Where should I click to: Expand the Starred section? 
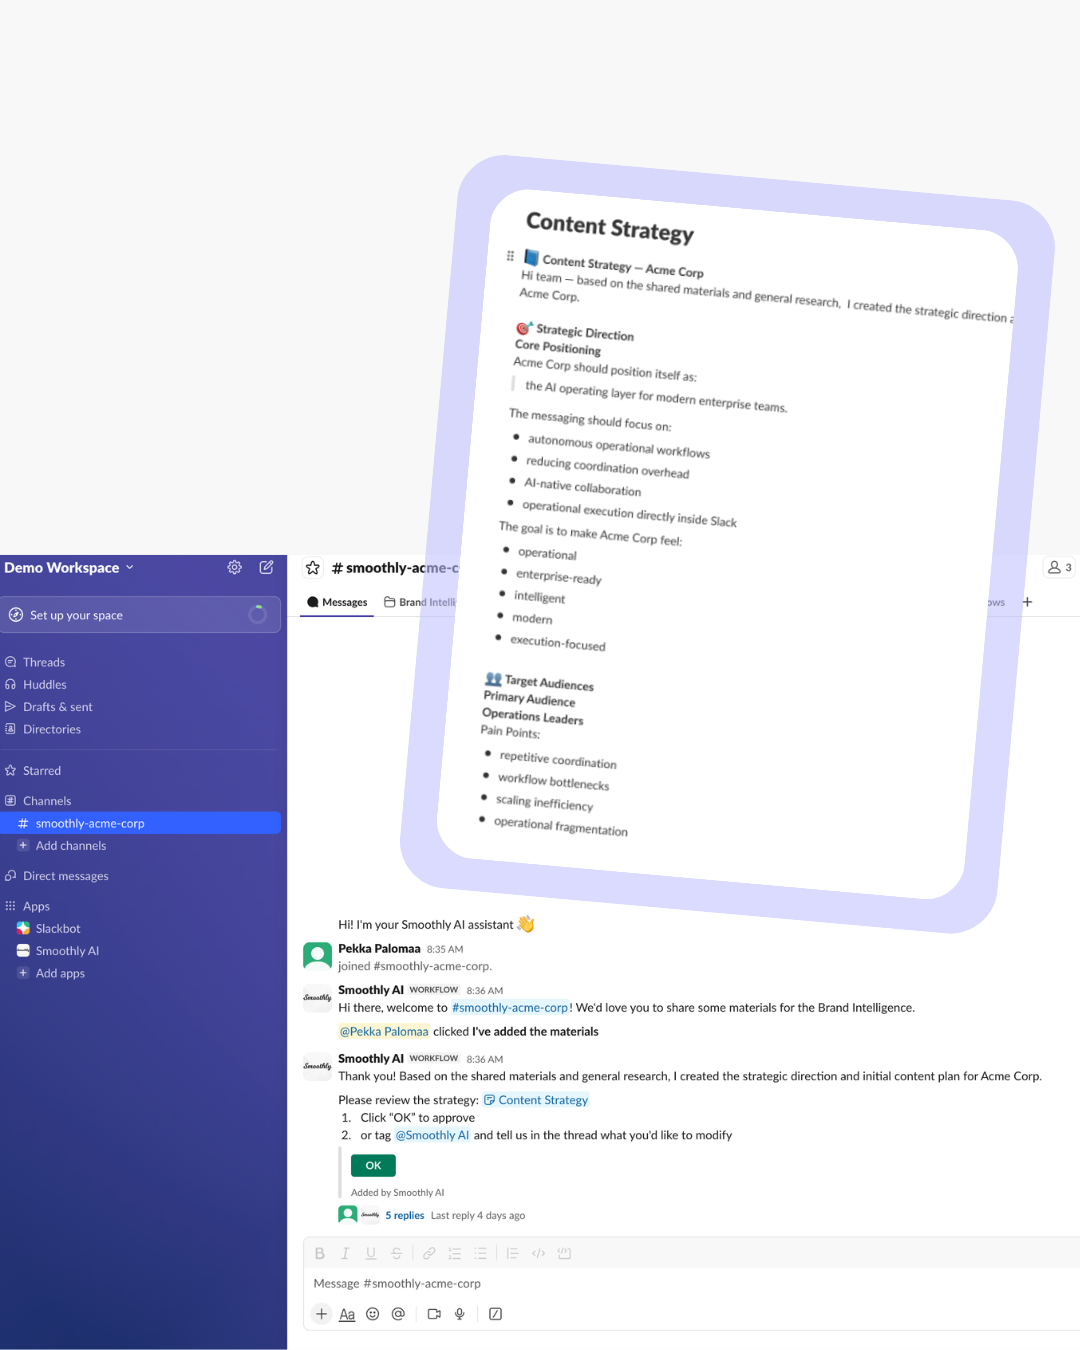click(x=42, y=771)
